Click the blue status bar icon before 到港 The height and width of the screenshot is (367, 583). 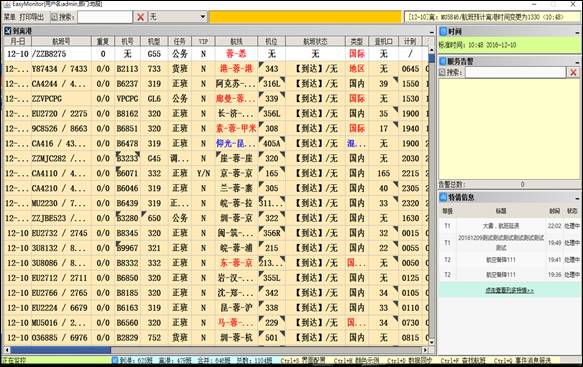tap(115, 360)
